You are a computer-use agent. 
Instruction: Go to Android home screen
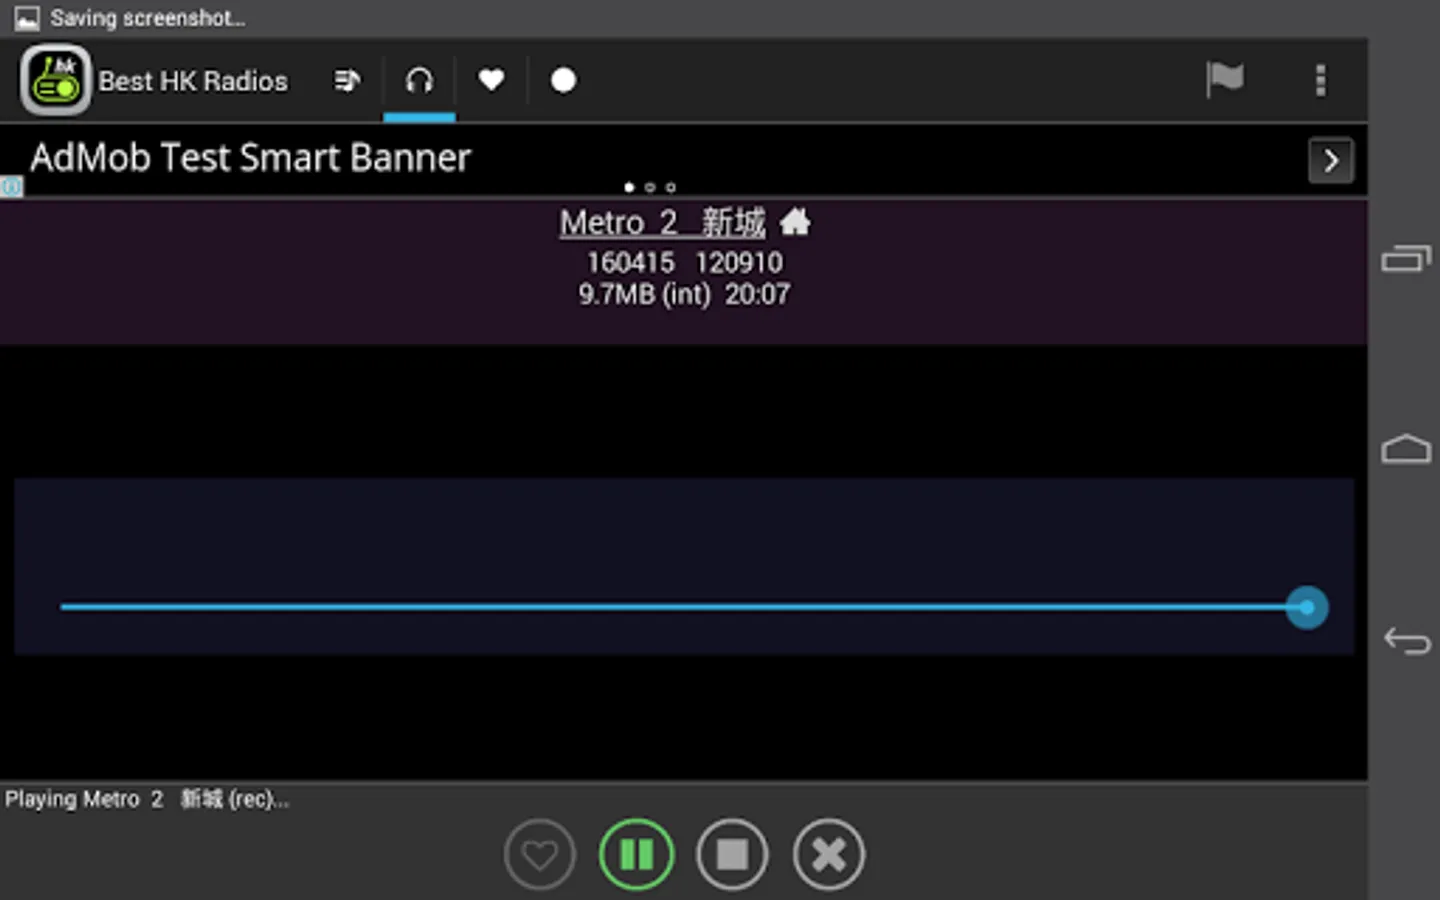(x=1406, y=449)
